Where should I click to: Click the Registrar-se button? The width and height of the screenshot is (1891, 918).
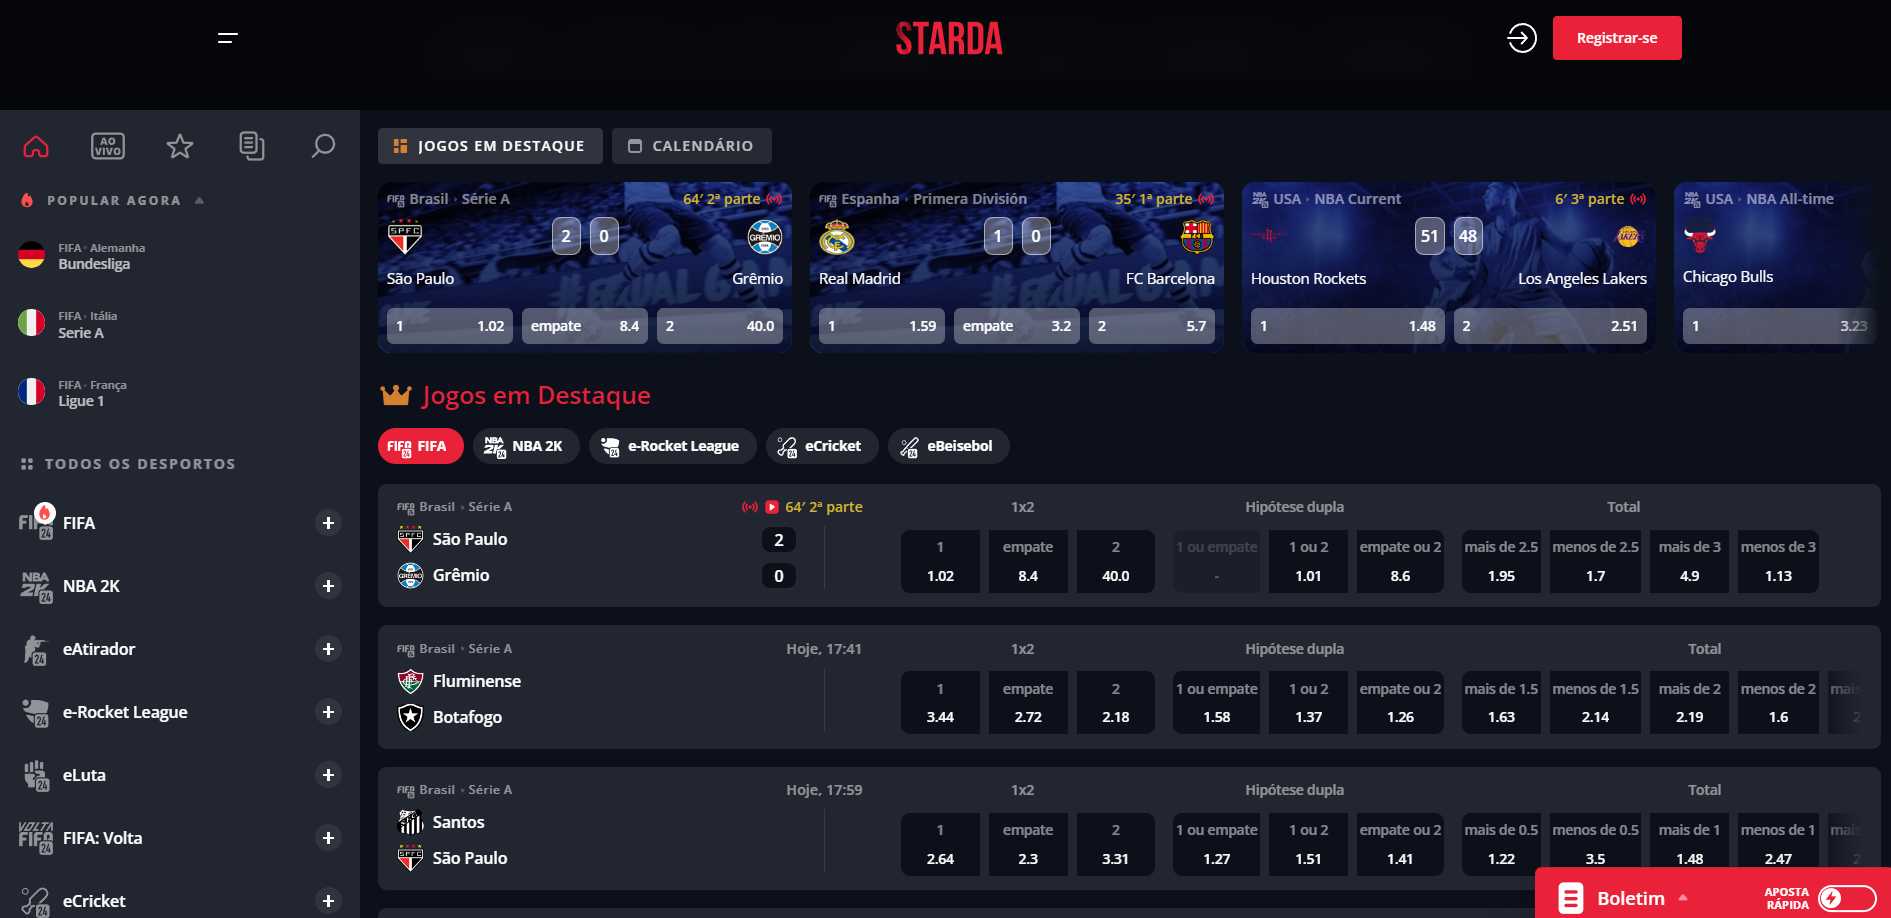click(x=1616, y=37)
